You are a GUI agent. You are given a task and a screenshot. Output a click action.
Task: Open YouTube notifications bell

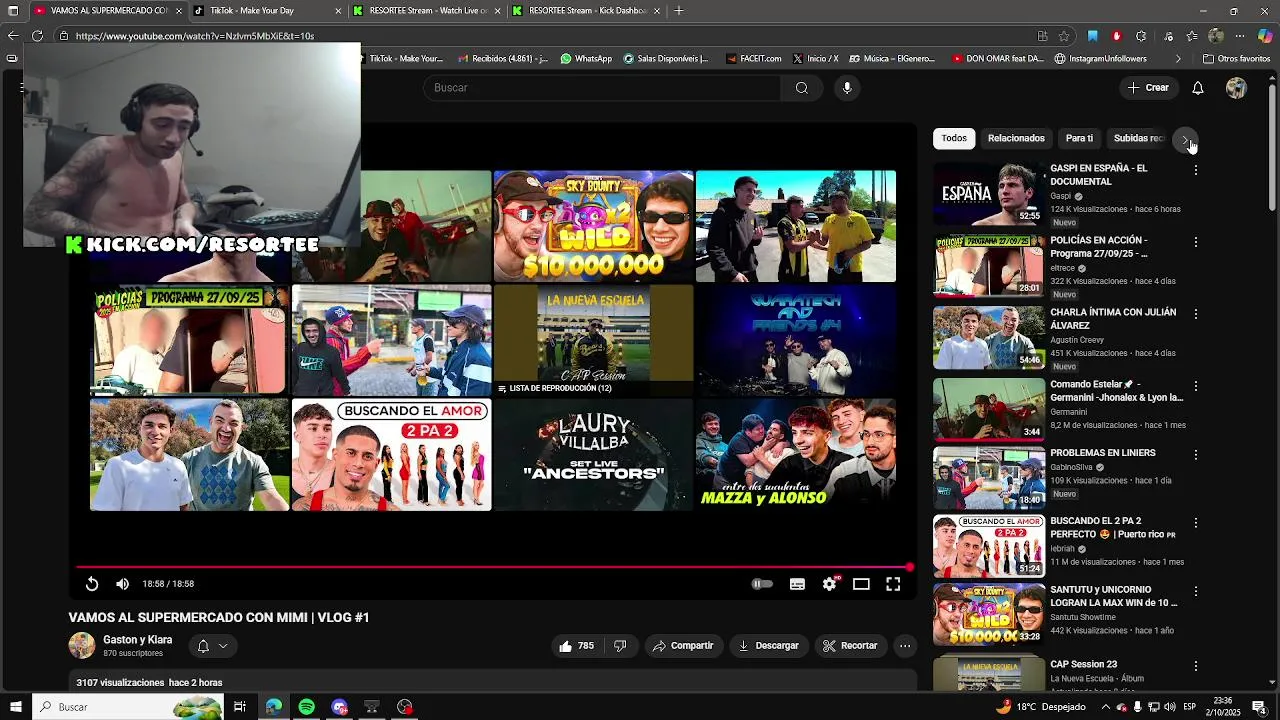(1198, 88)
